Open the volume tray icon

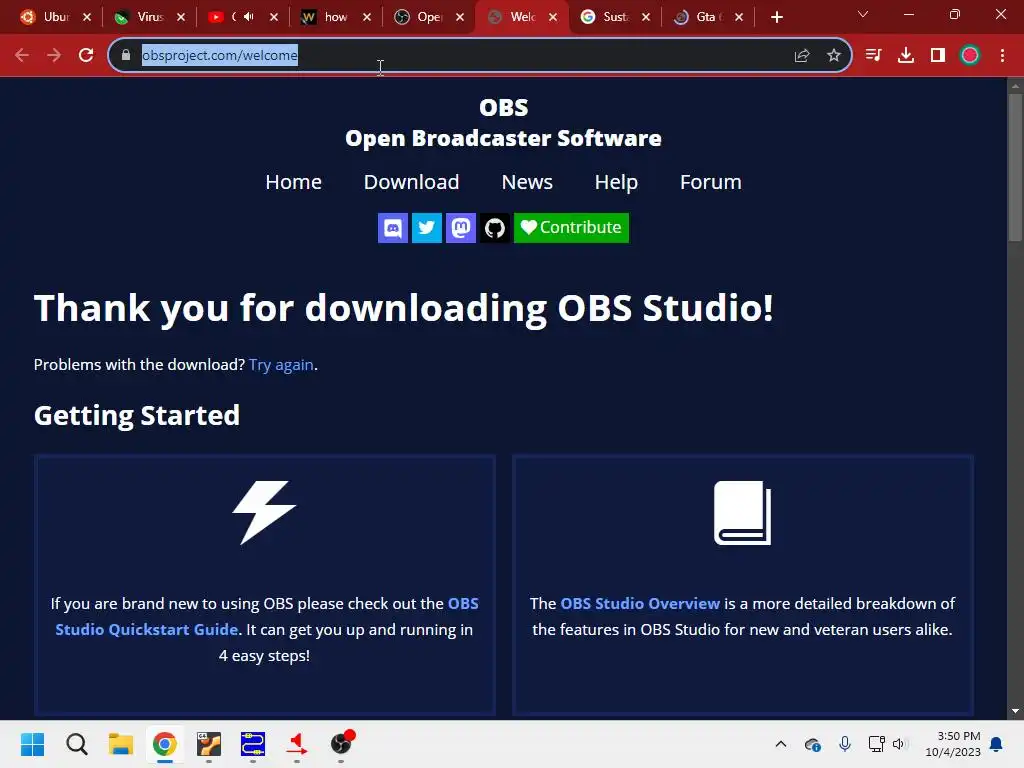899,744
